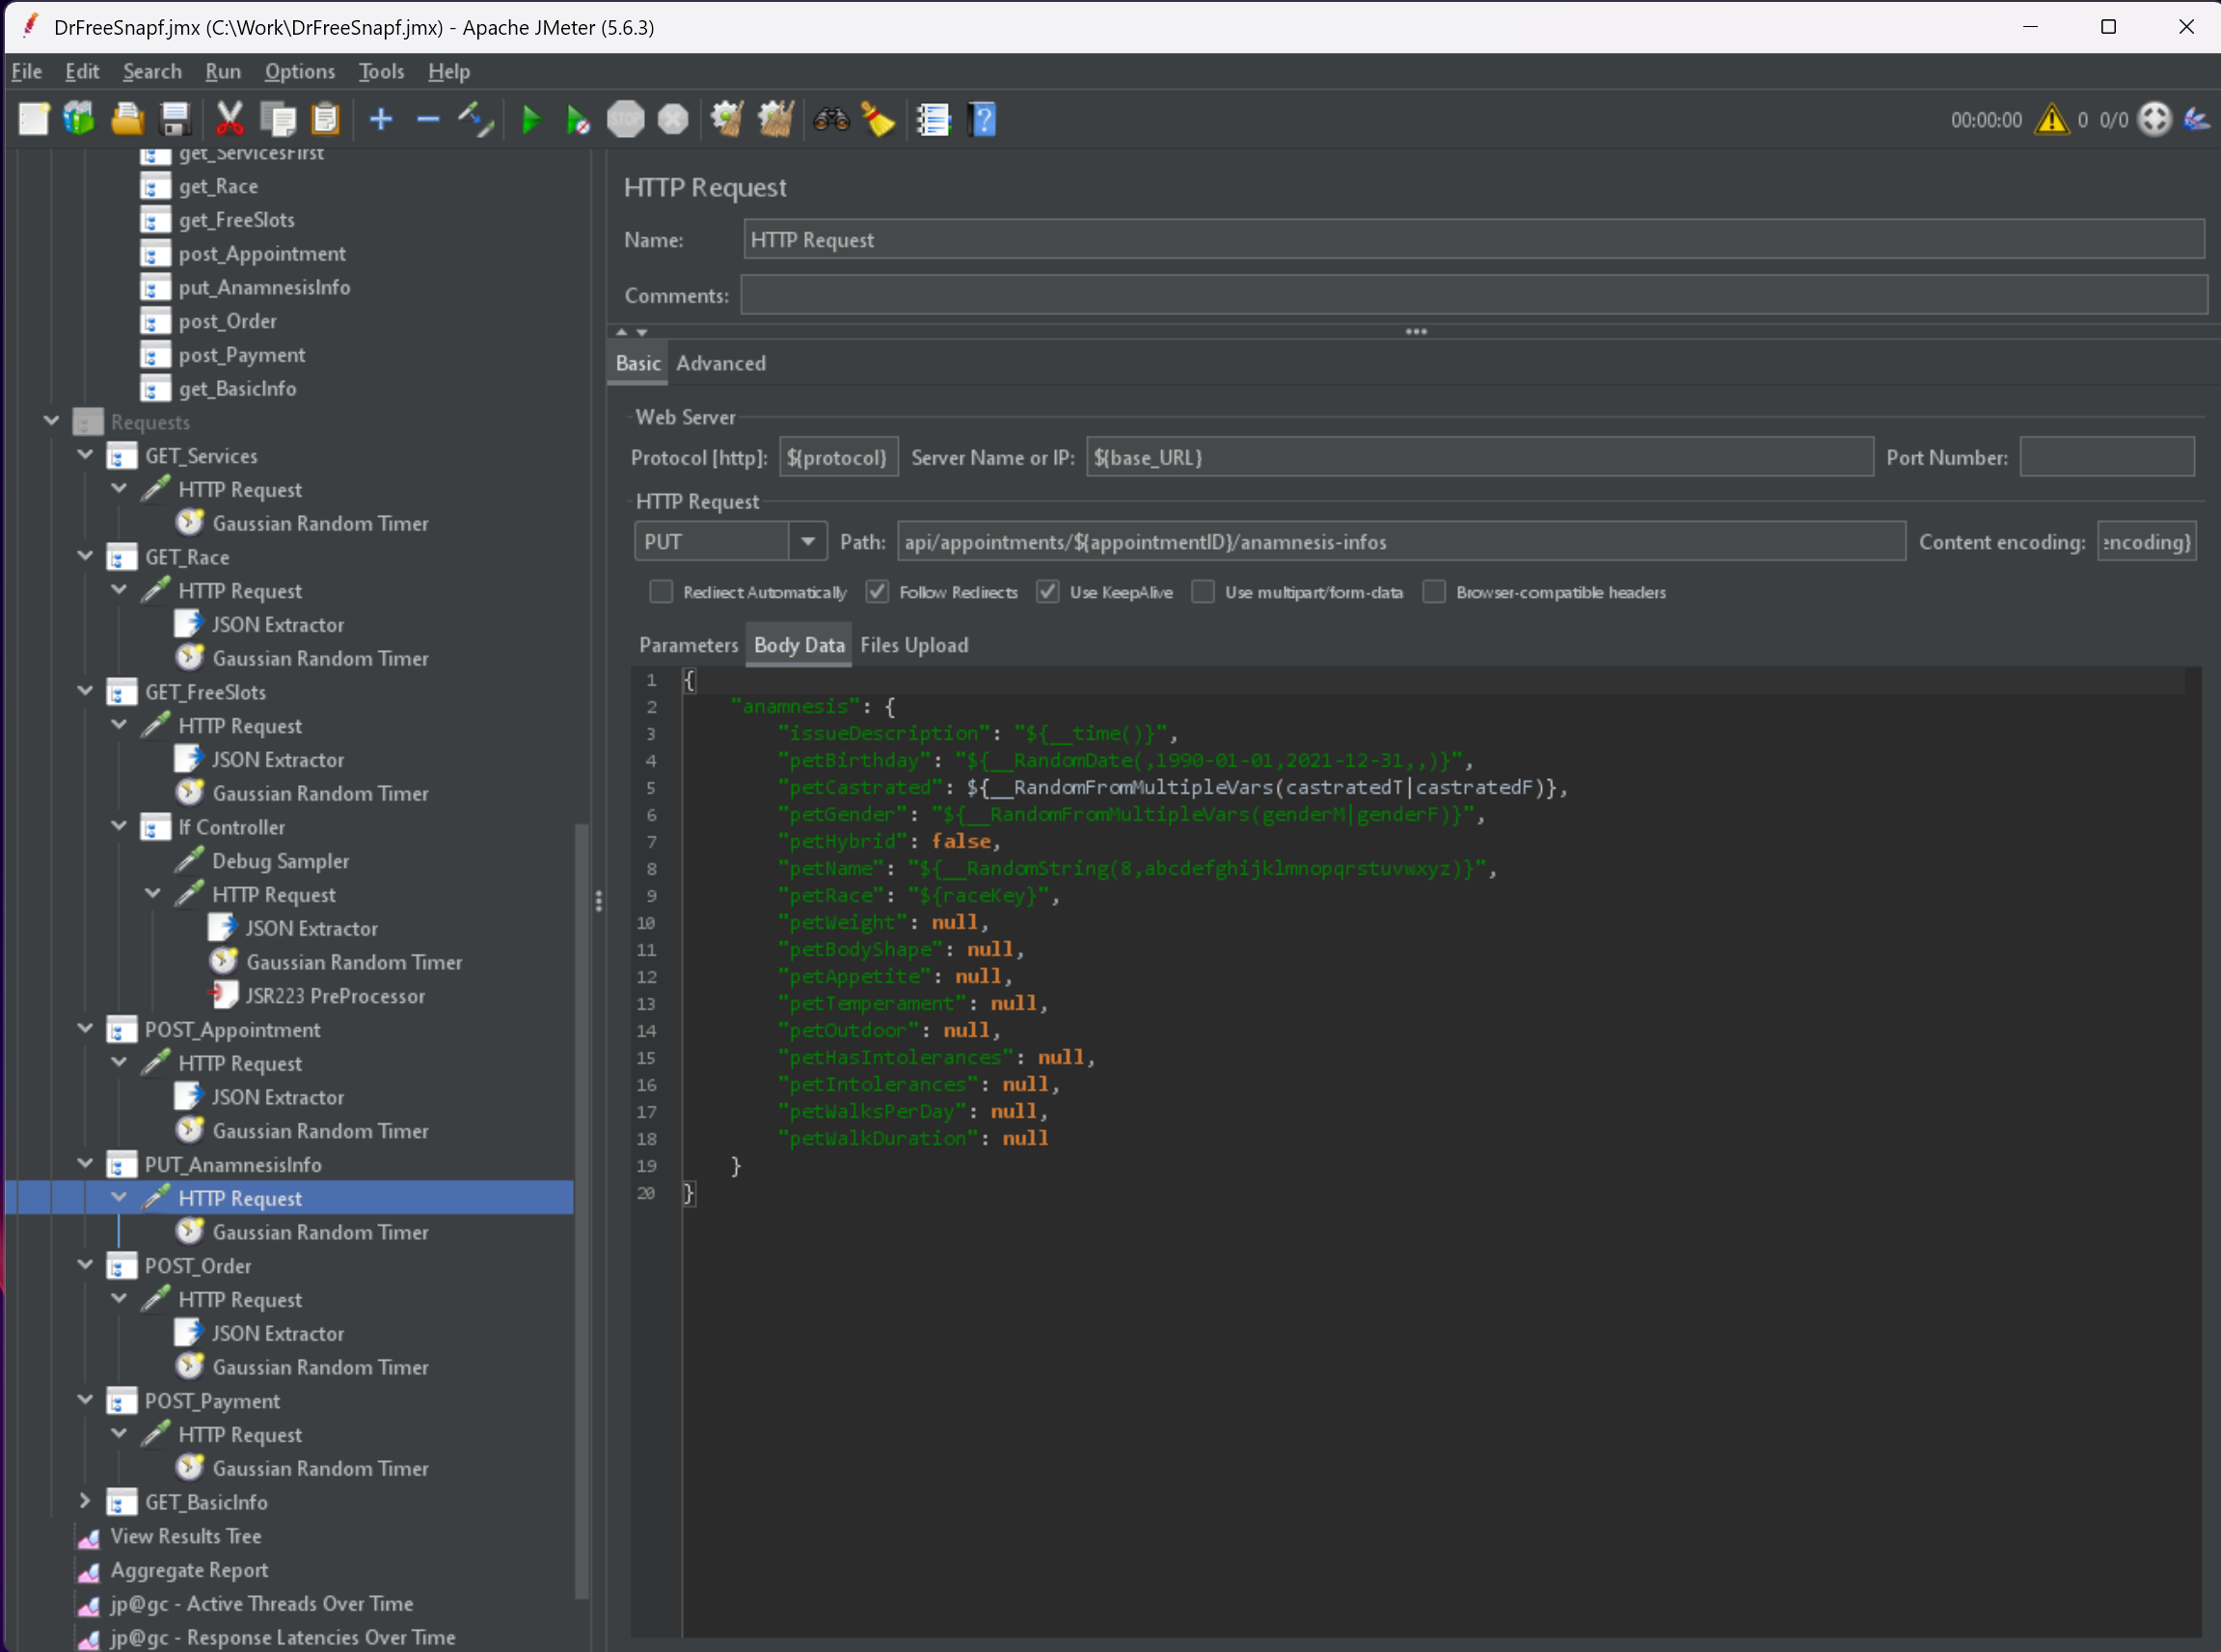This screenshot has height=1652, width=2221.
Task: Click the Search binoculars icon
Action: click(831, 119)
